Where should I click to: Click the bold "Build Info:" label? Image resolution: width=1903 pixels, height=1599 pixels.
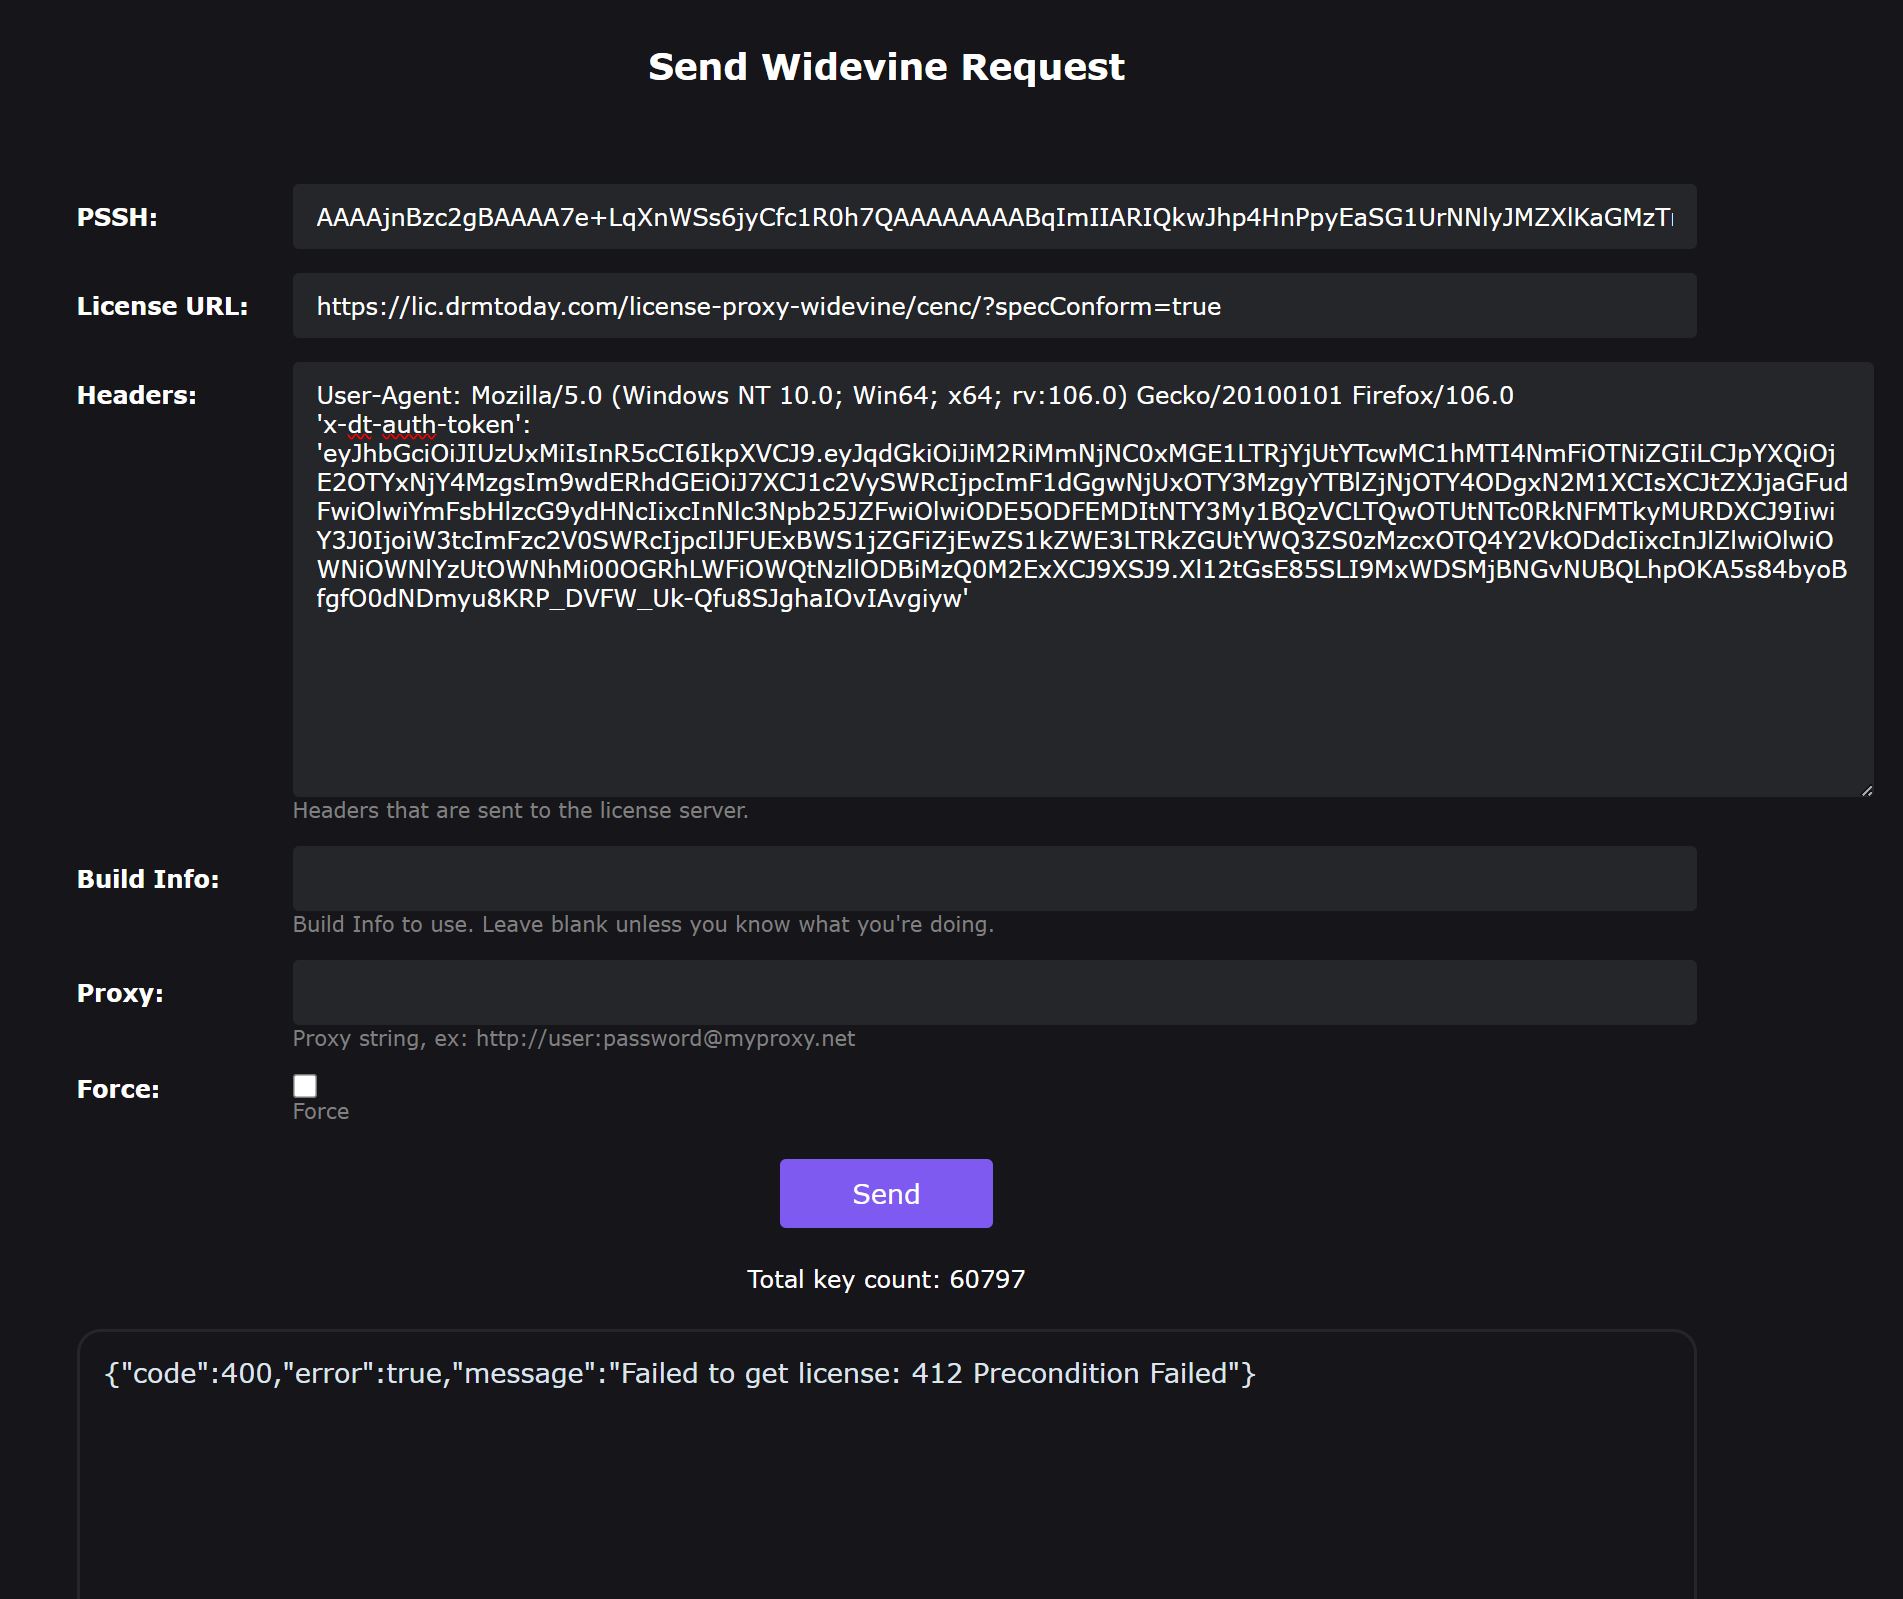pos(148,880)
